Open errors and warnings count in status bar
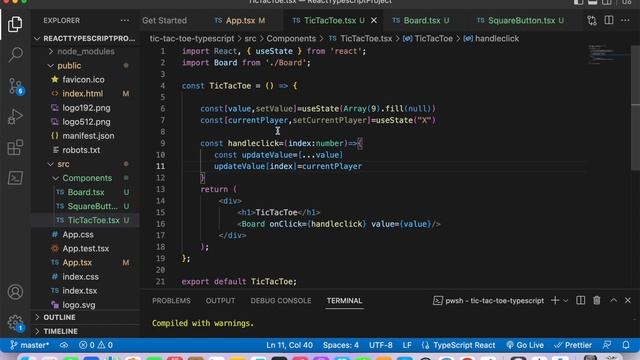 (96, 345)
